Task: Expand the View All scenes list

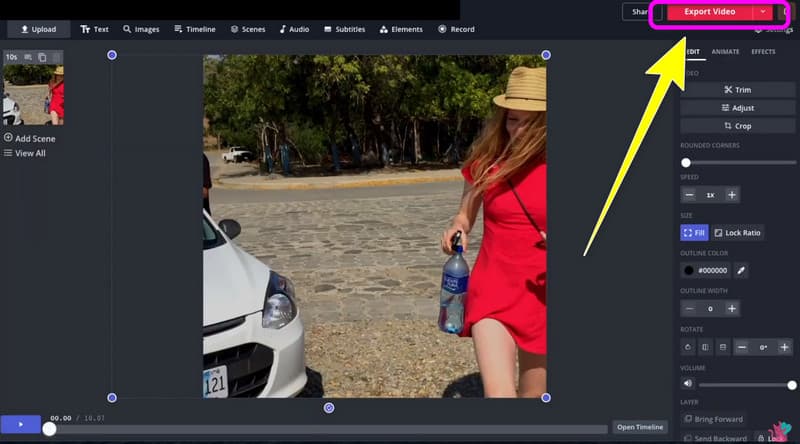Action: click(25, 153)
